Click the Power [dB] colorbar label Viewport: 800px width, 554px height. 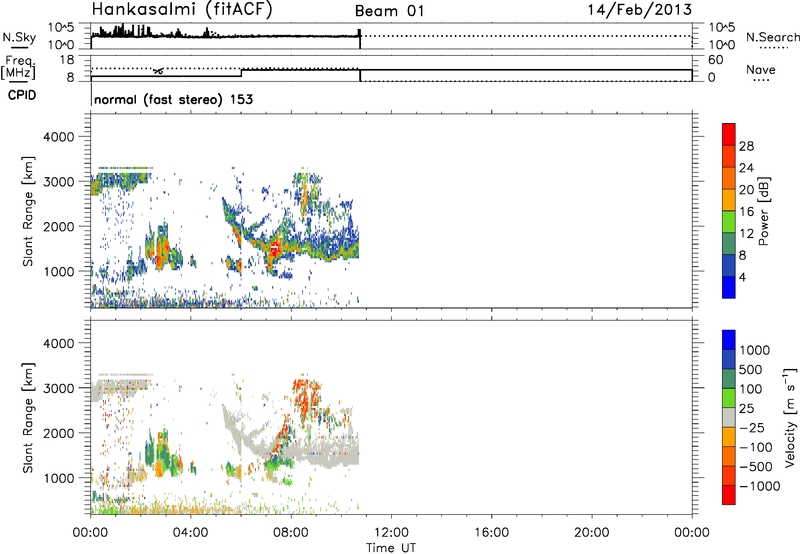pyautogui.click(x=763, y=211)
